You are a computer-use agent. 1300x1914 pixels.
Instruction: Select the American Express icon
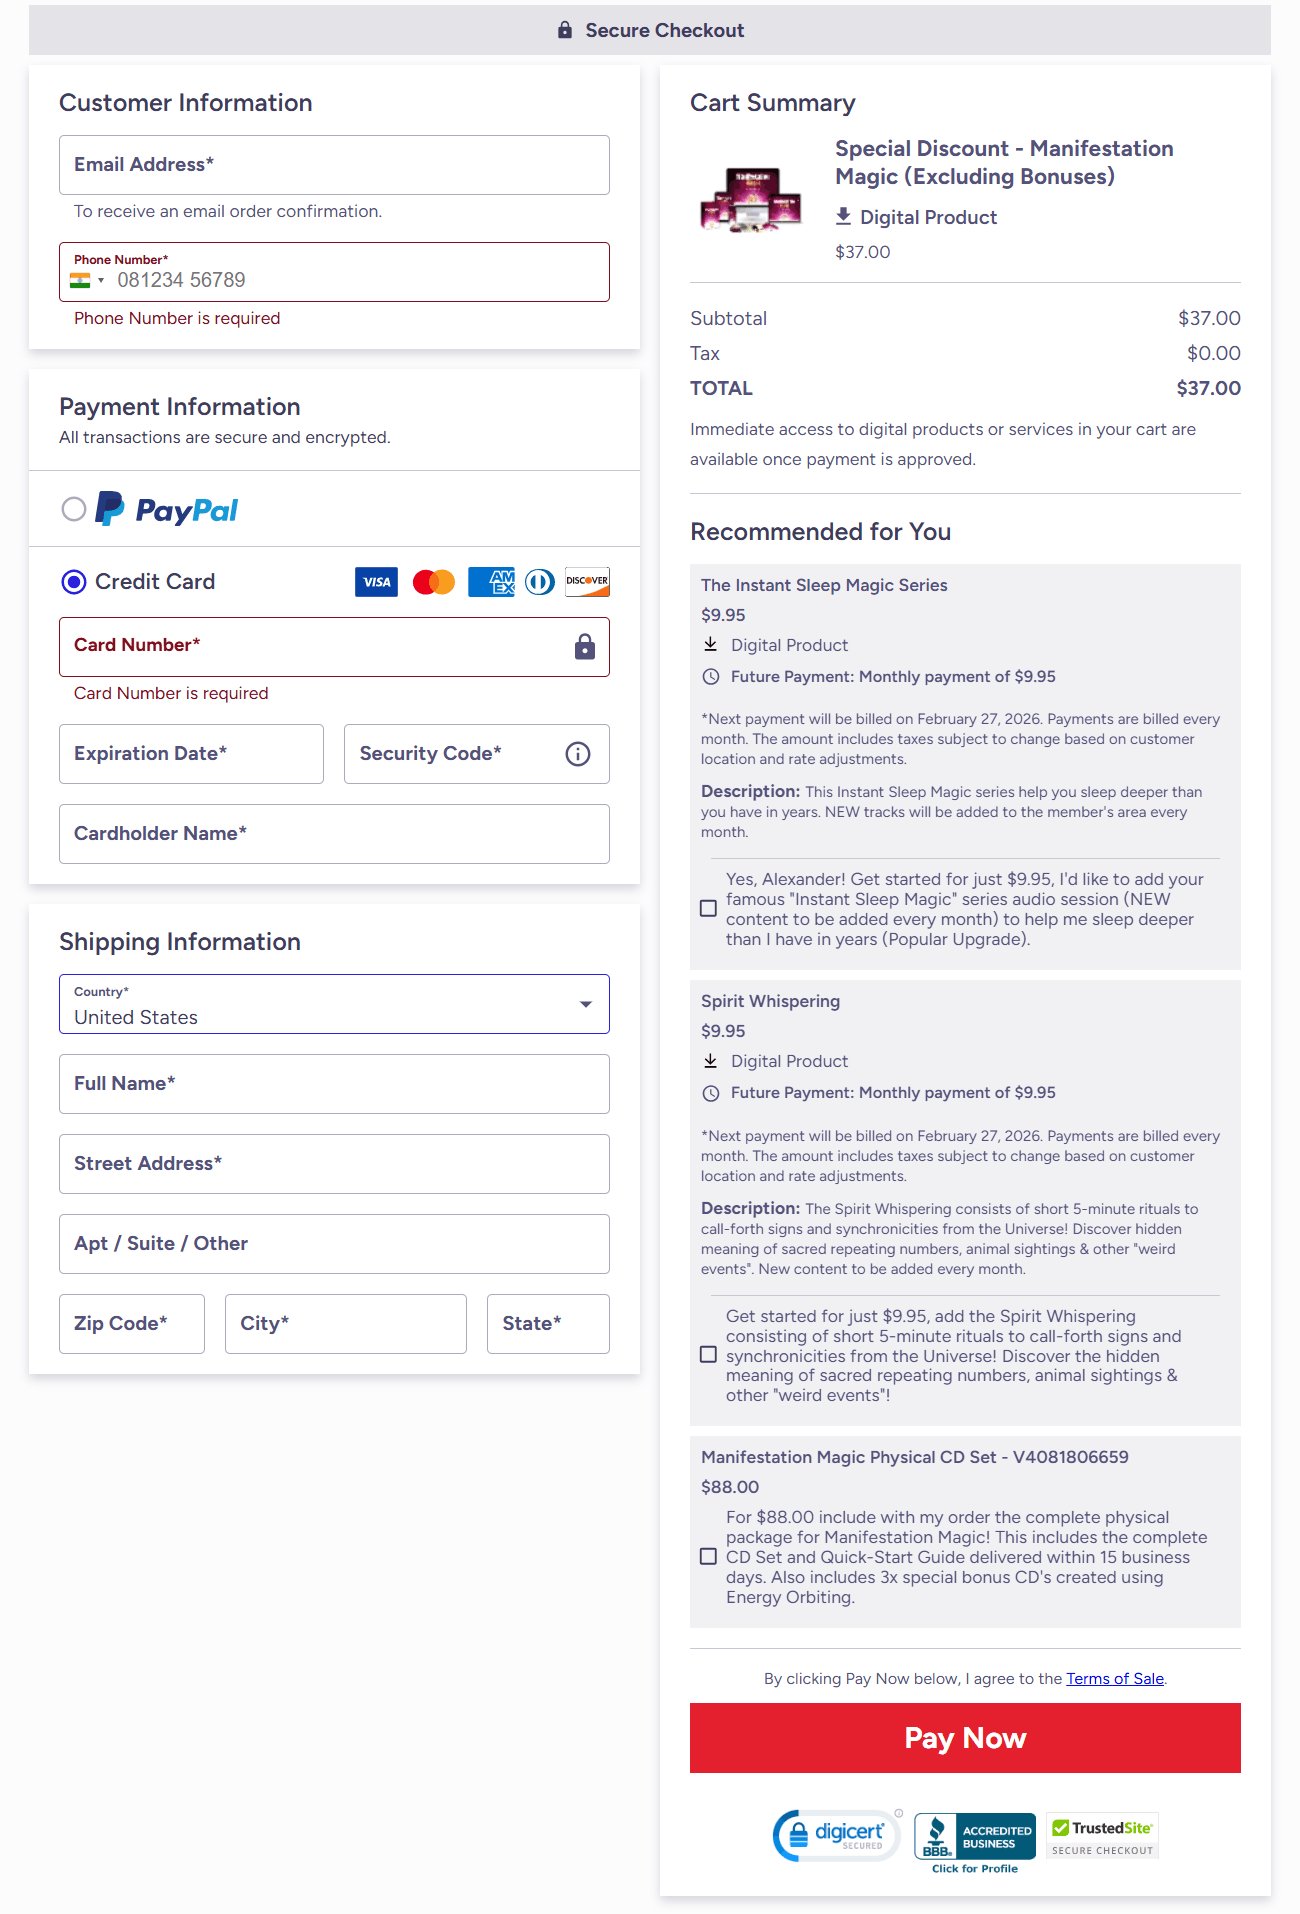coord(491,581)
